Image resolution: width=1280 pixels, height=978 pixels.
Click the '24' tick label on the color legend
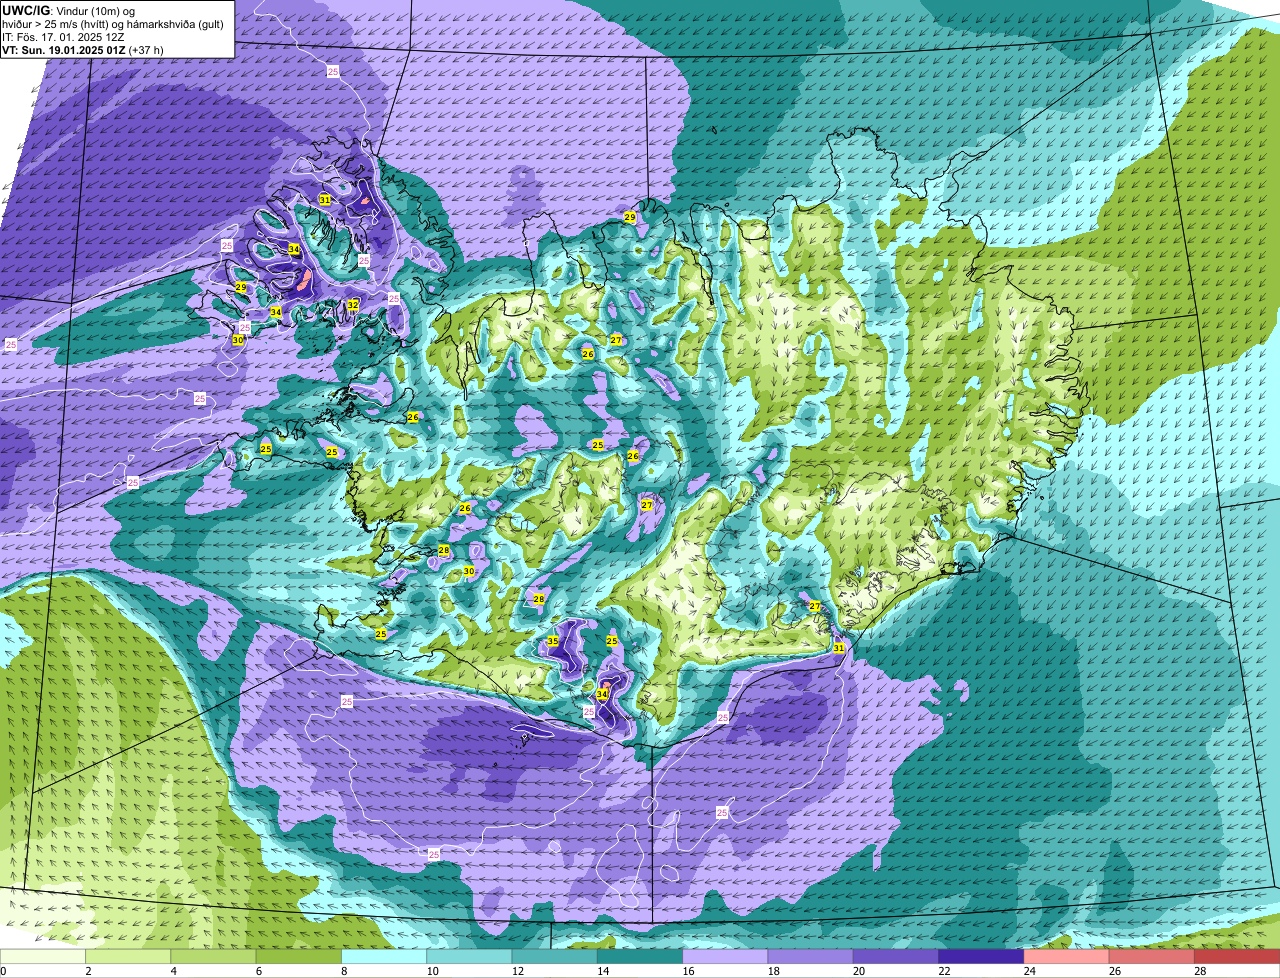[x=1028, y=971]
